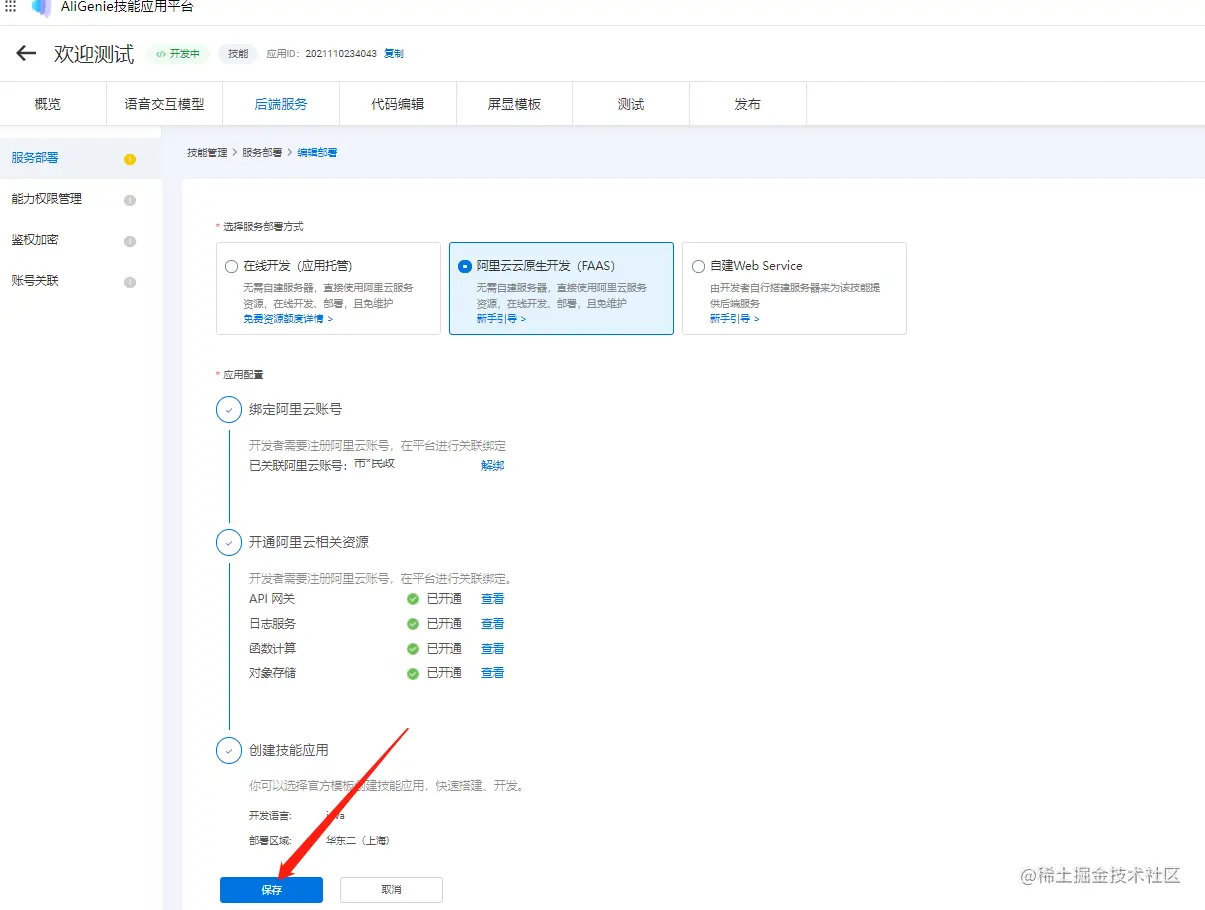Click the gray status dot beside 账号关联
This screenshot has height=910, width=1205.
click(x=130, y=282)
